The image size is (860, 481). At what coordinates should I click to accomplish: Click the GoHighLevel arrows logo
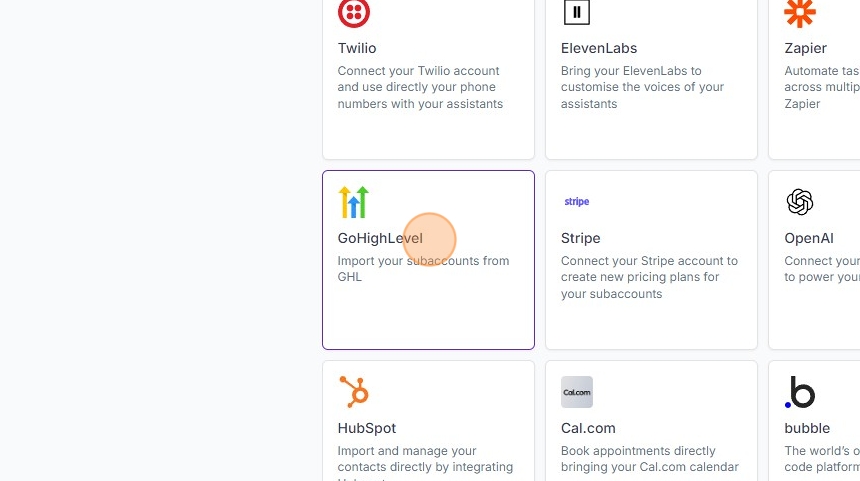pos(354,202)
